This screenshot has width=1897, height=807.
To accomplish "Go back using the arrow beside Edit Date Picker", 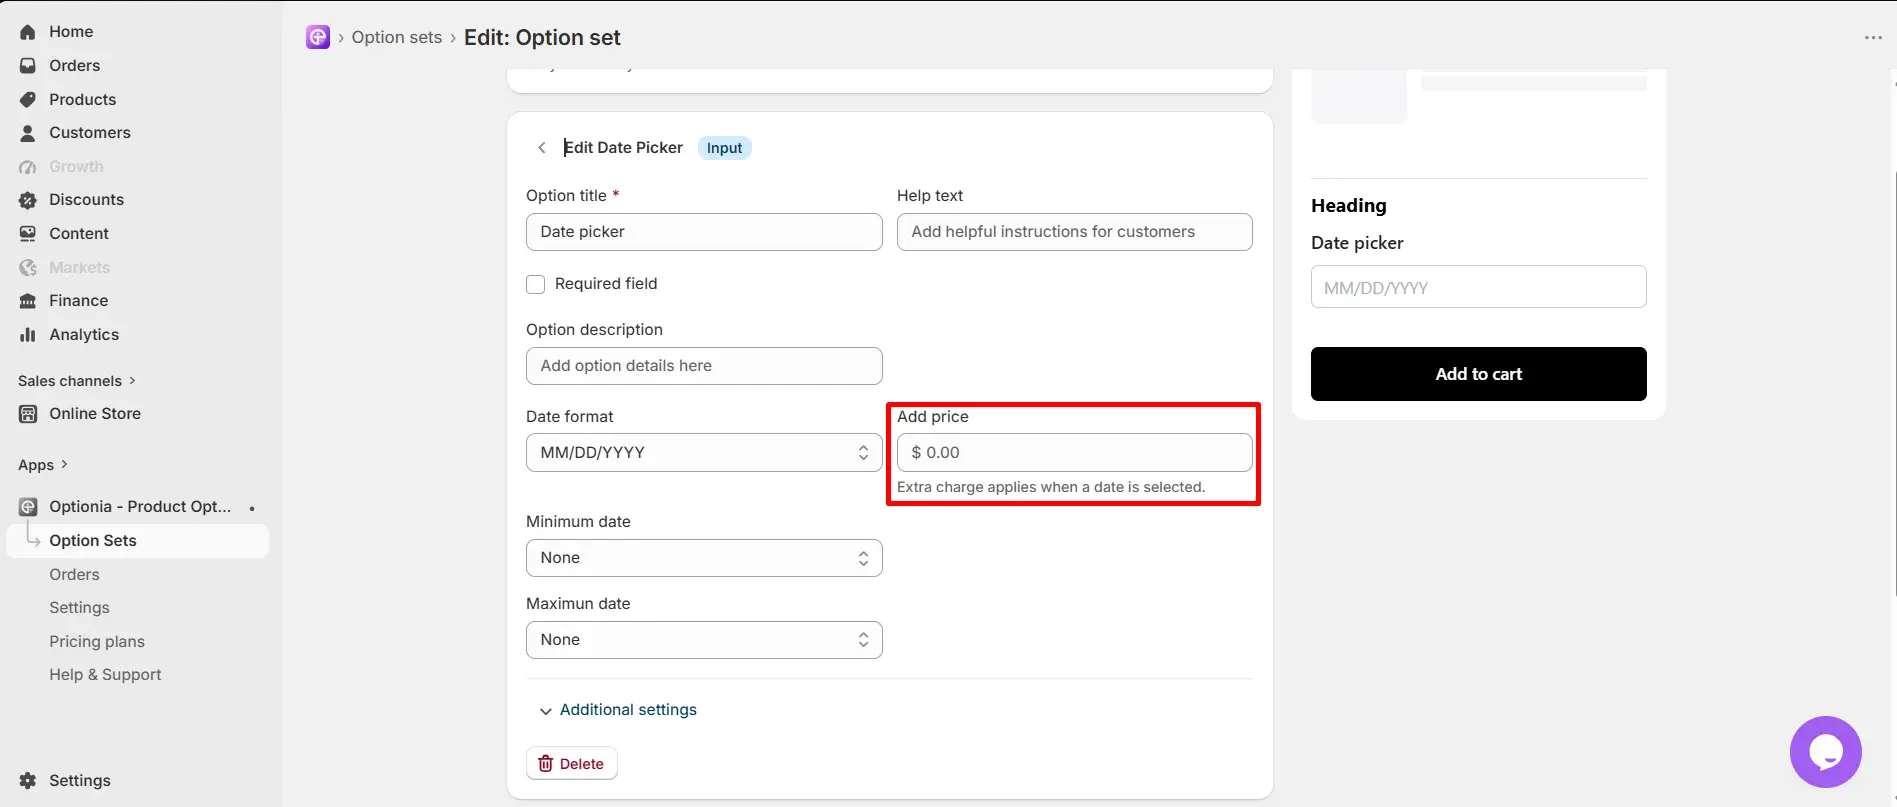I will click(x=541, y=148).
